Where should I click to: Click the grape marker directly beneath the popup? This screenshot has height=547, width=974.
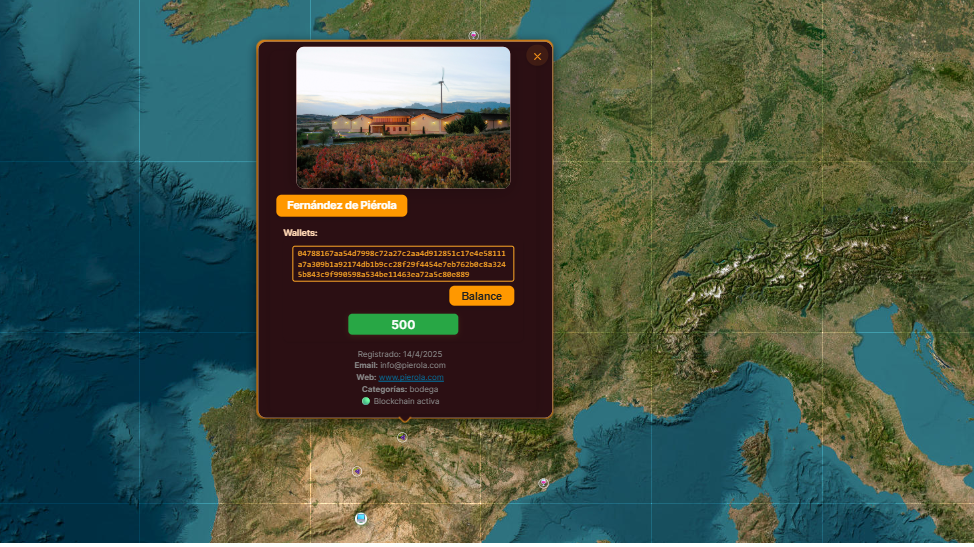coord(403,437)
